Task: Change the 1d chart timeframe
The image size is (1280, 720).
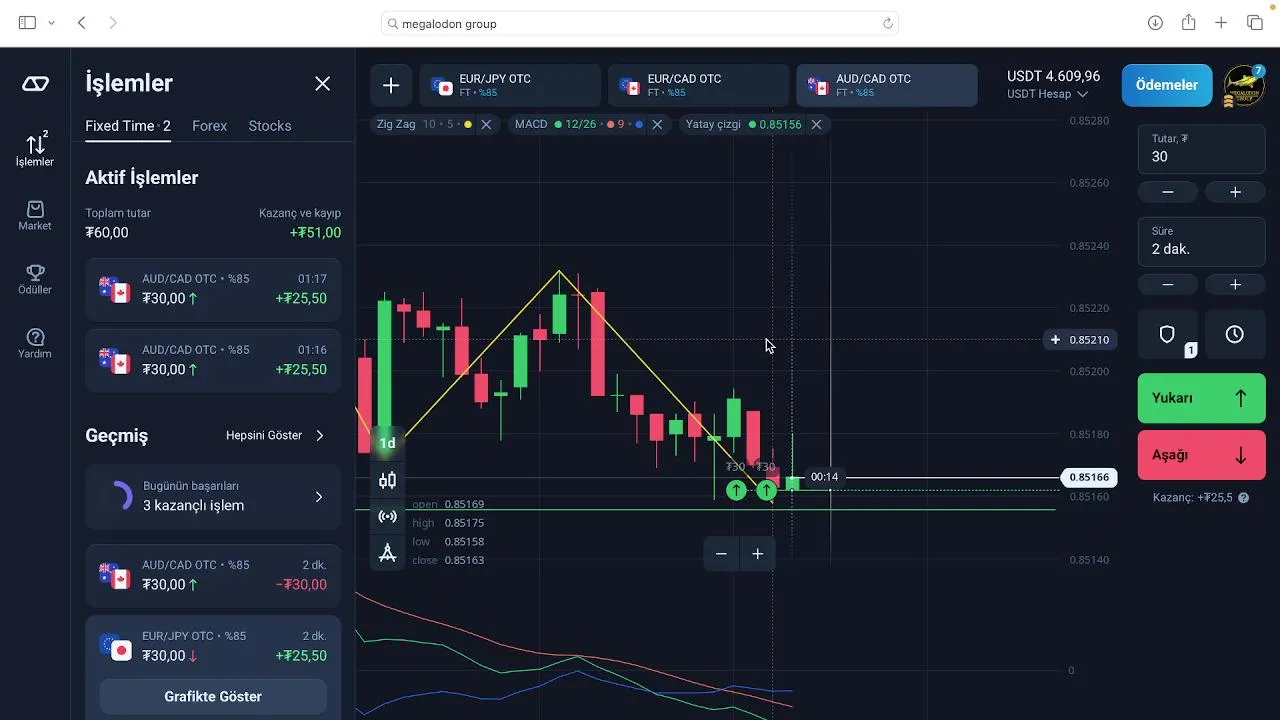Action: (387, 443)
